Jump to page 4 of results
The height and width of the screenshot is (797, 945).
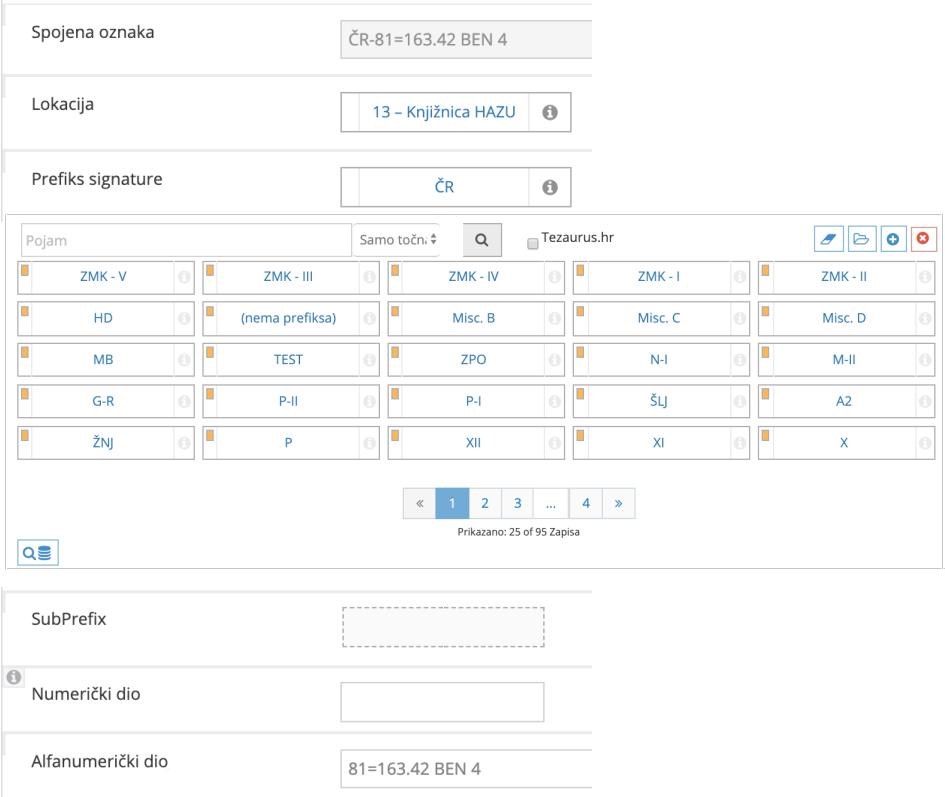[585, 504]
